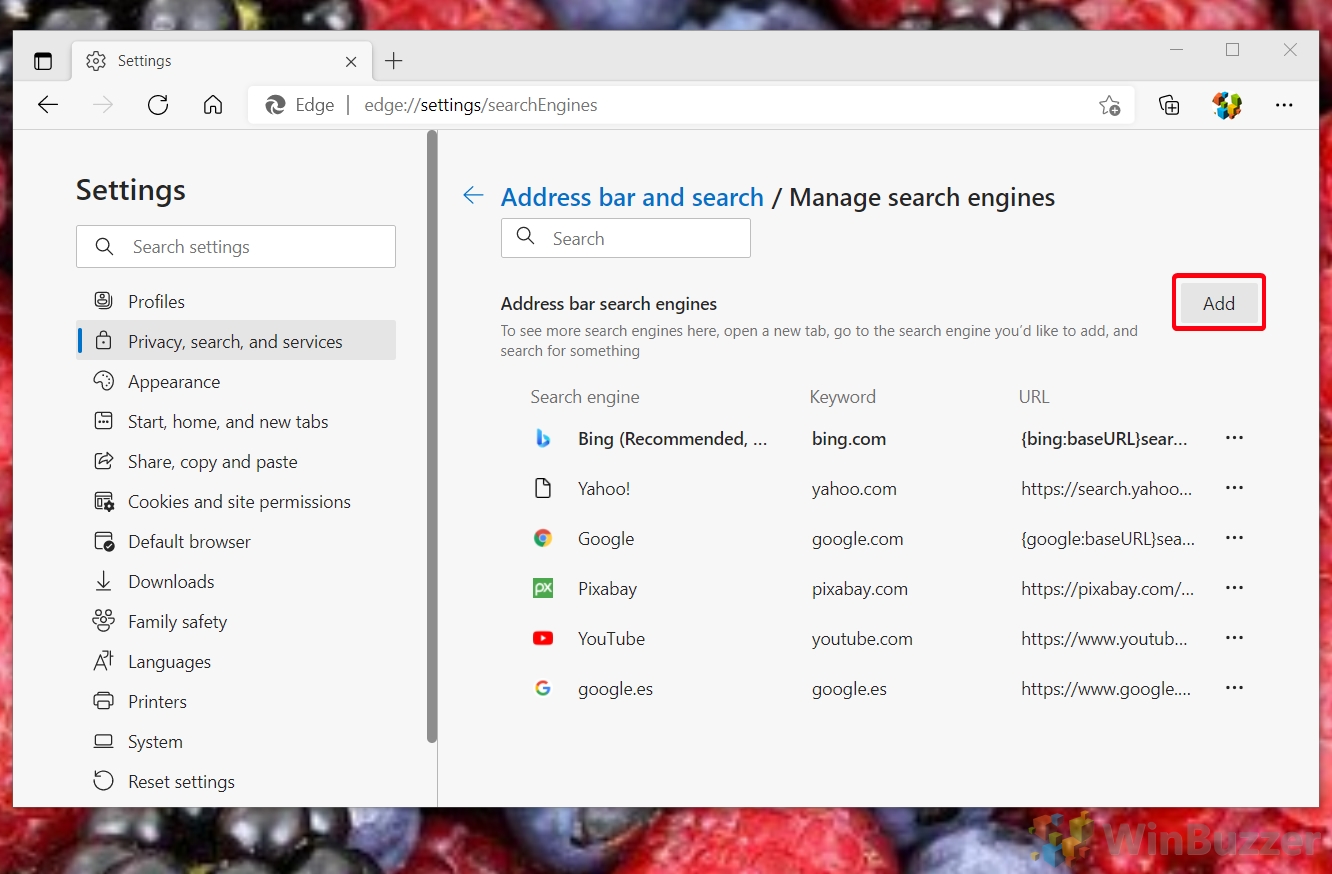Close the Settings tab
The width and height of the screenshot is (1332, 874).
[351, 61]
